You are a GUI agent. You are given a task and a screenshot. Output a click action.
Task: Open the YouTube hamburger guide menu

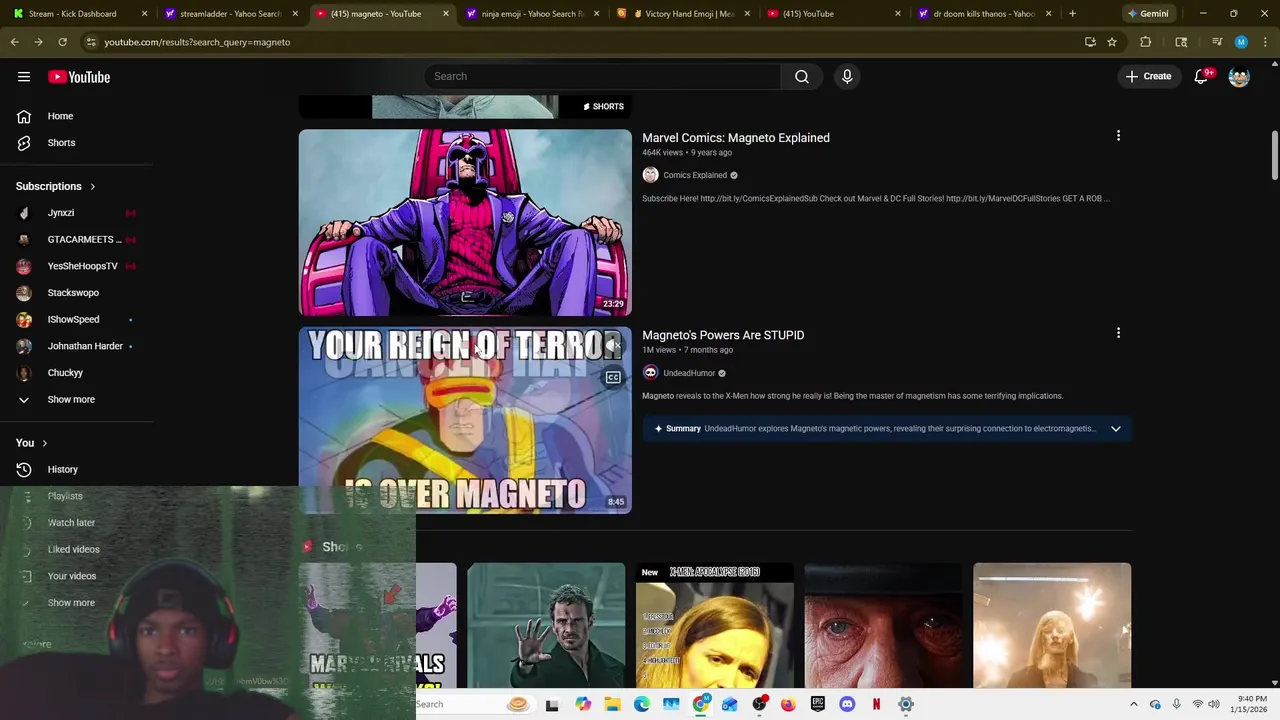[x=24, y=77]
